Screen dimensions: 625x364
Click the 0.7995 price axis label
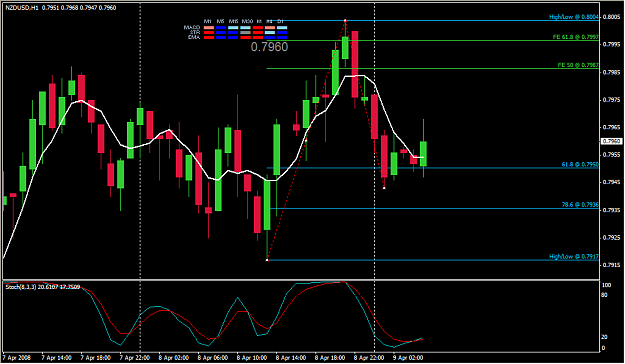612,44
